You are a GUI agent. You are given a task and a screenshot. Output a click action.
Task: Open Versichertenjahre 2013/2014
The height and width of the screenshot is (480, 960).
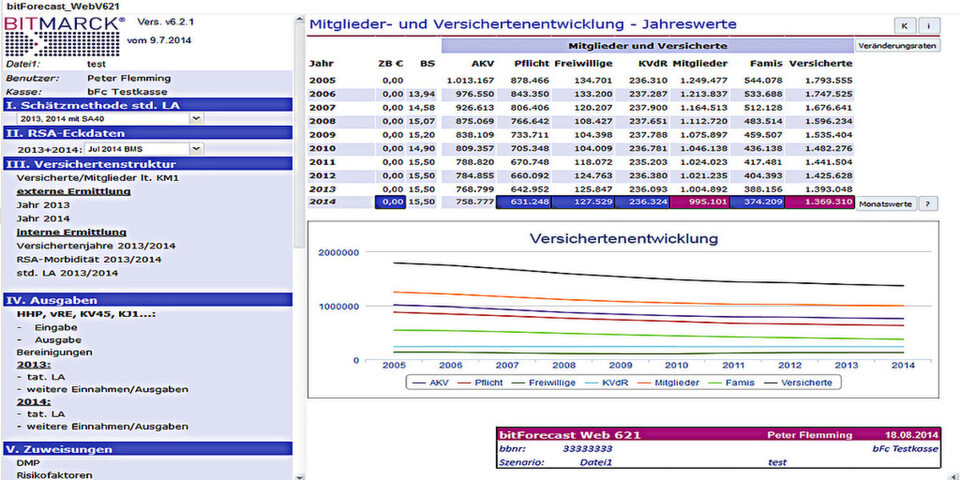[96, 246]
